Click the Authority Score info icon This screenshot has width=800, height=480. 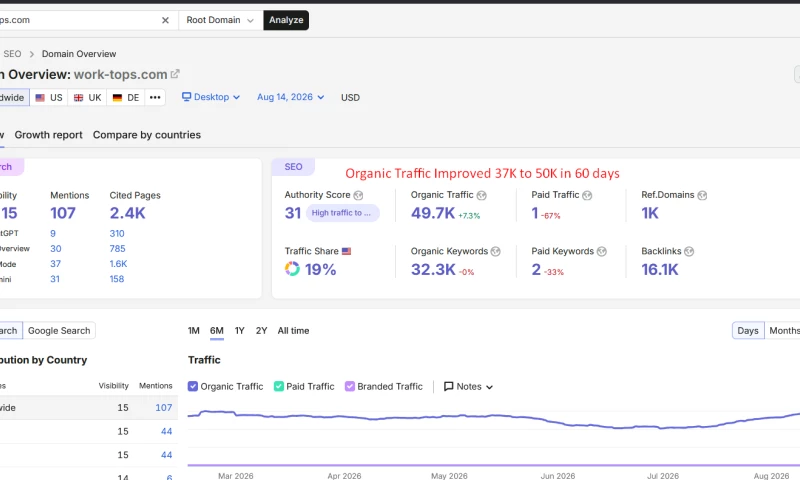coord(358,195)
